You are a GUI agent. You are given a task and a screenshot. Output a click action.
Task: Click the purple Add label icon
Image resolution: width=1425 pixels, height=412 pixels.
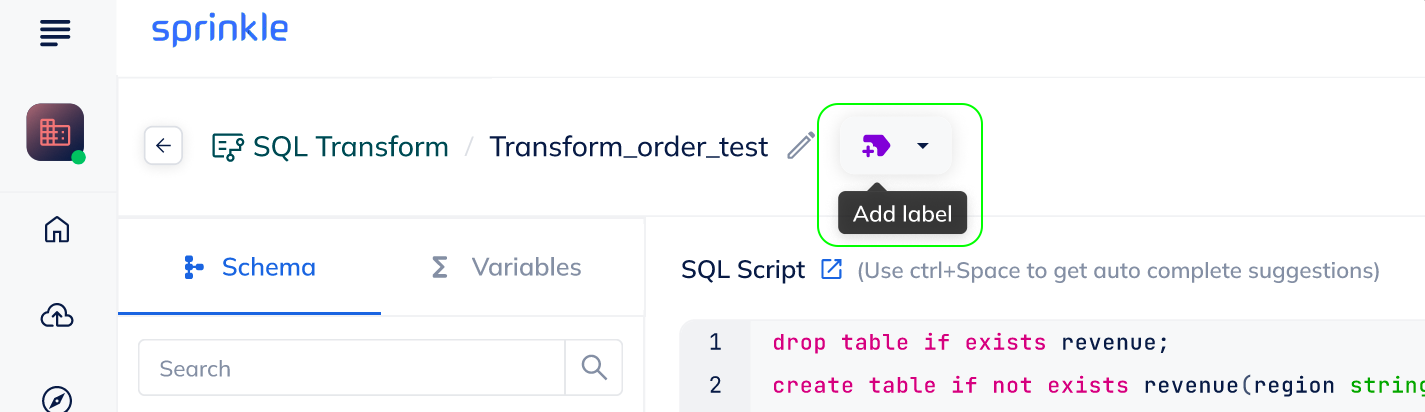[x=876, y=146]
